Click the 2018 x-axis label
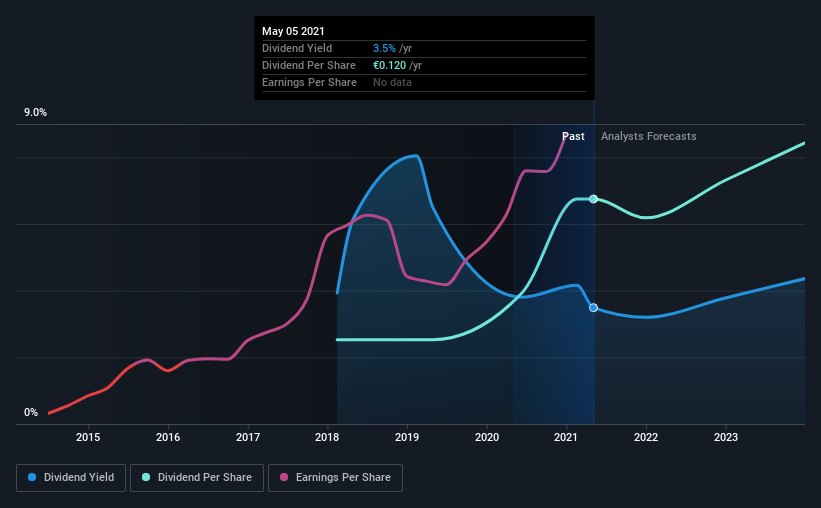Viewport: 821px width, 508px height. point(327,437)
